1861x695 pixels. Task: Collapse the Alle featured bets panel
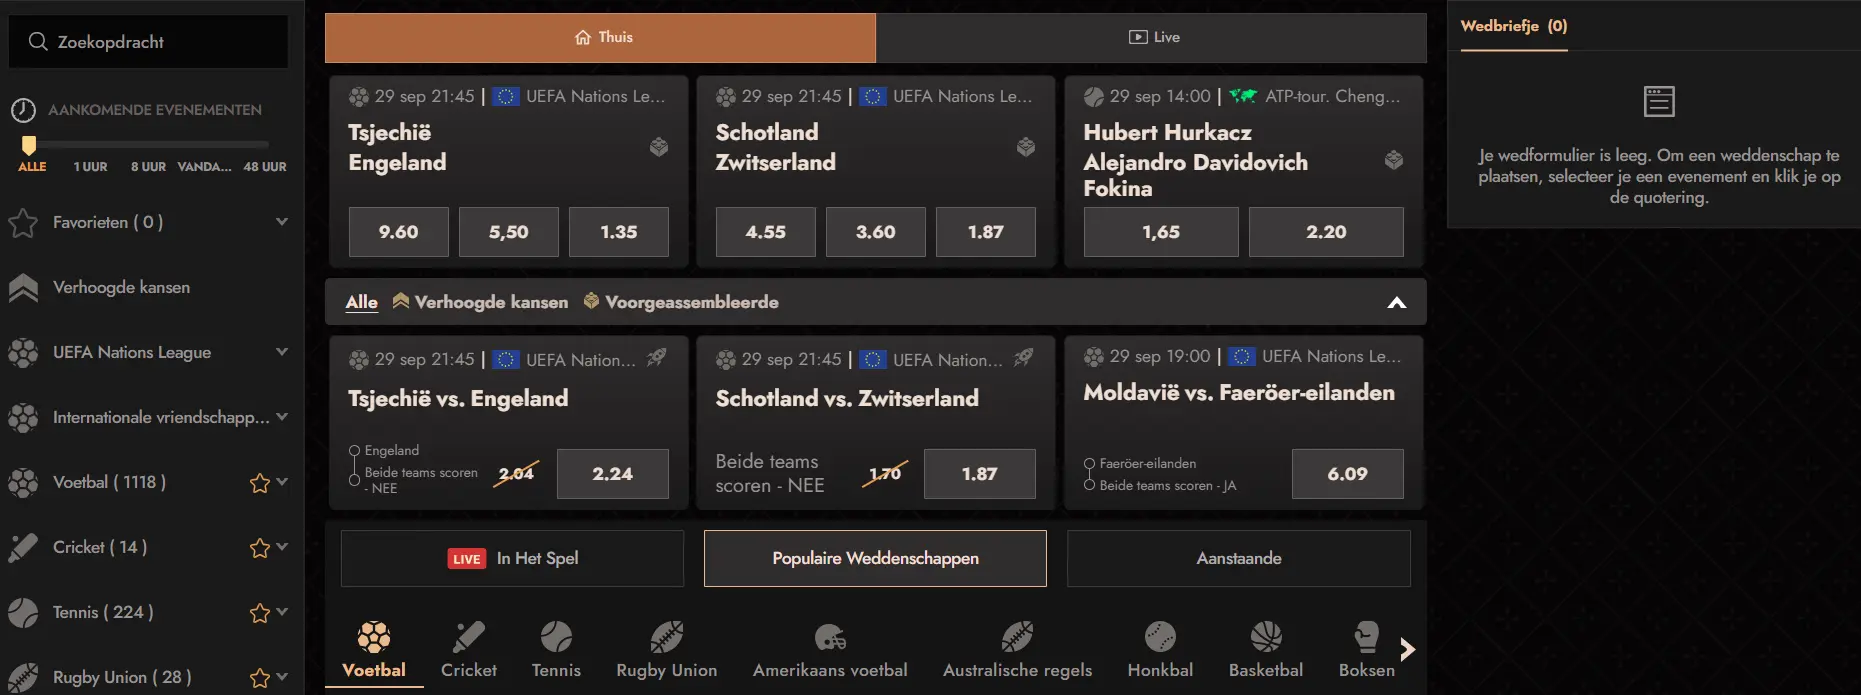tap(1397, 302)
